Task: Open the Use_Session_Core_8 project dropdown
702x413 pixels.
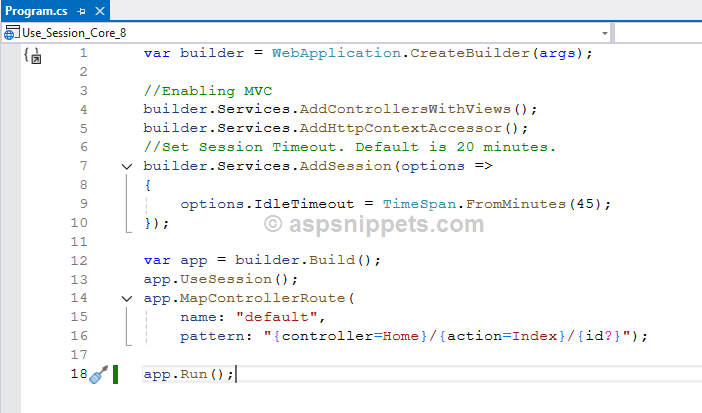Action: (x=605, y=33)
